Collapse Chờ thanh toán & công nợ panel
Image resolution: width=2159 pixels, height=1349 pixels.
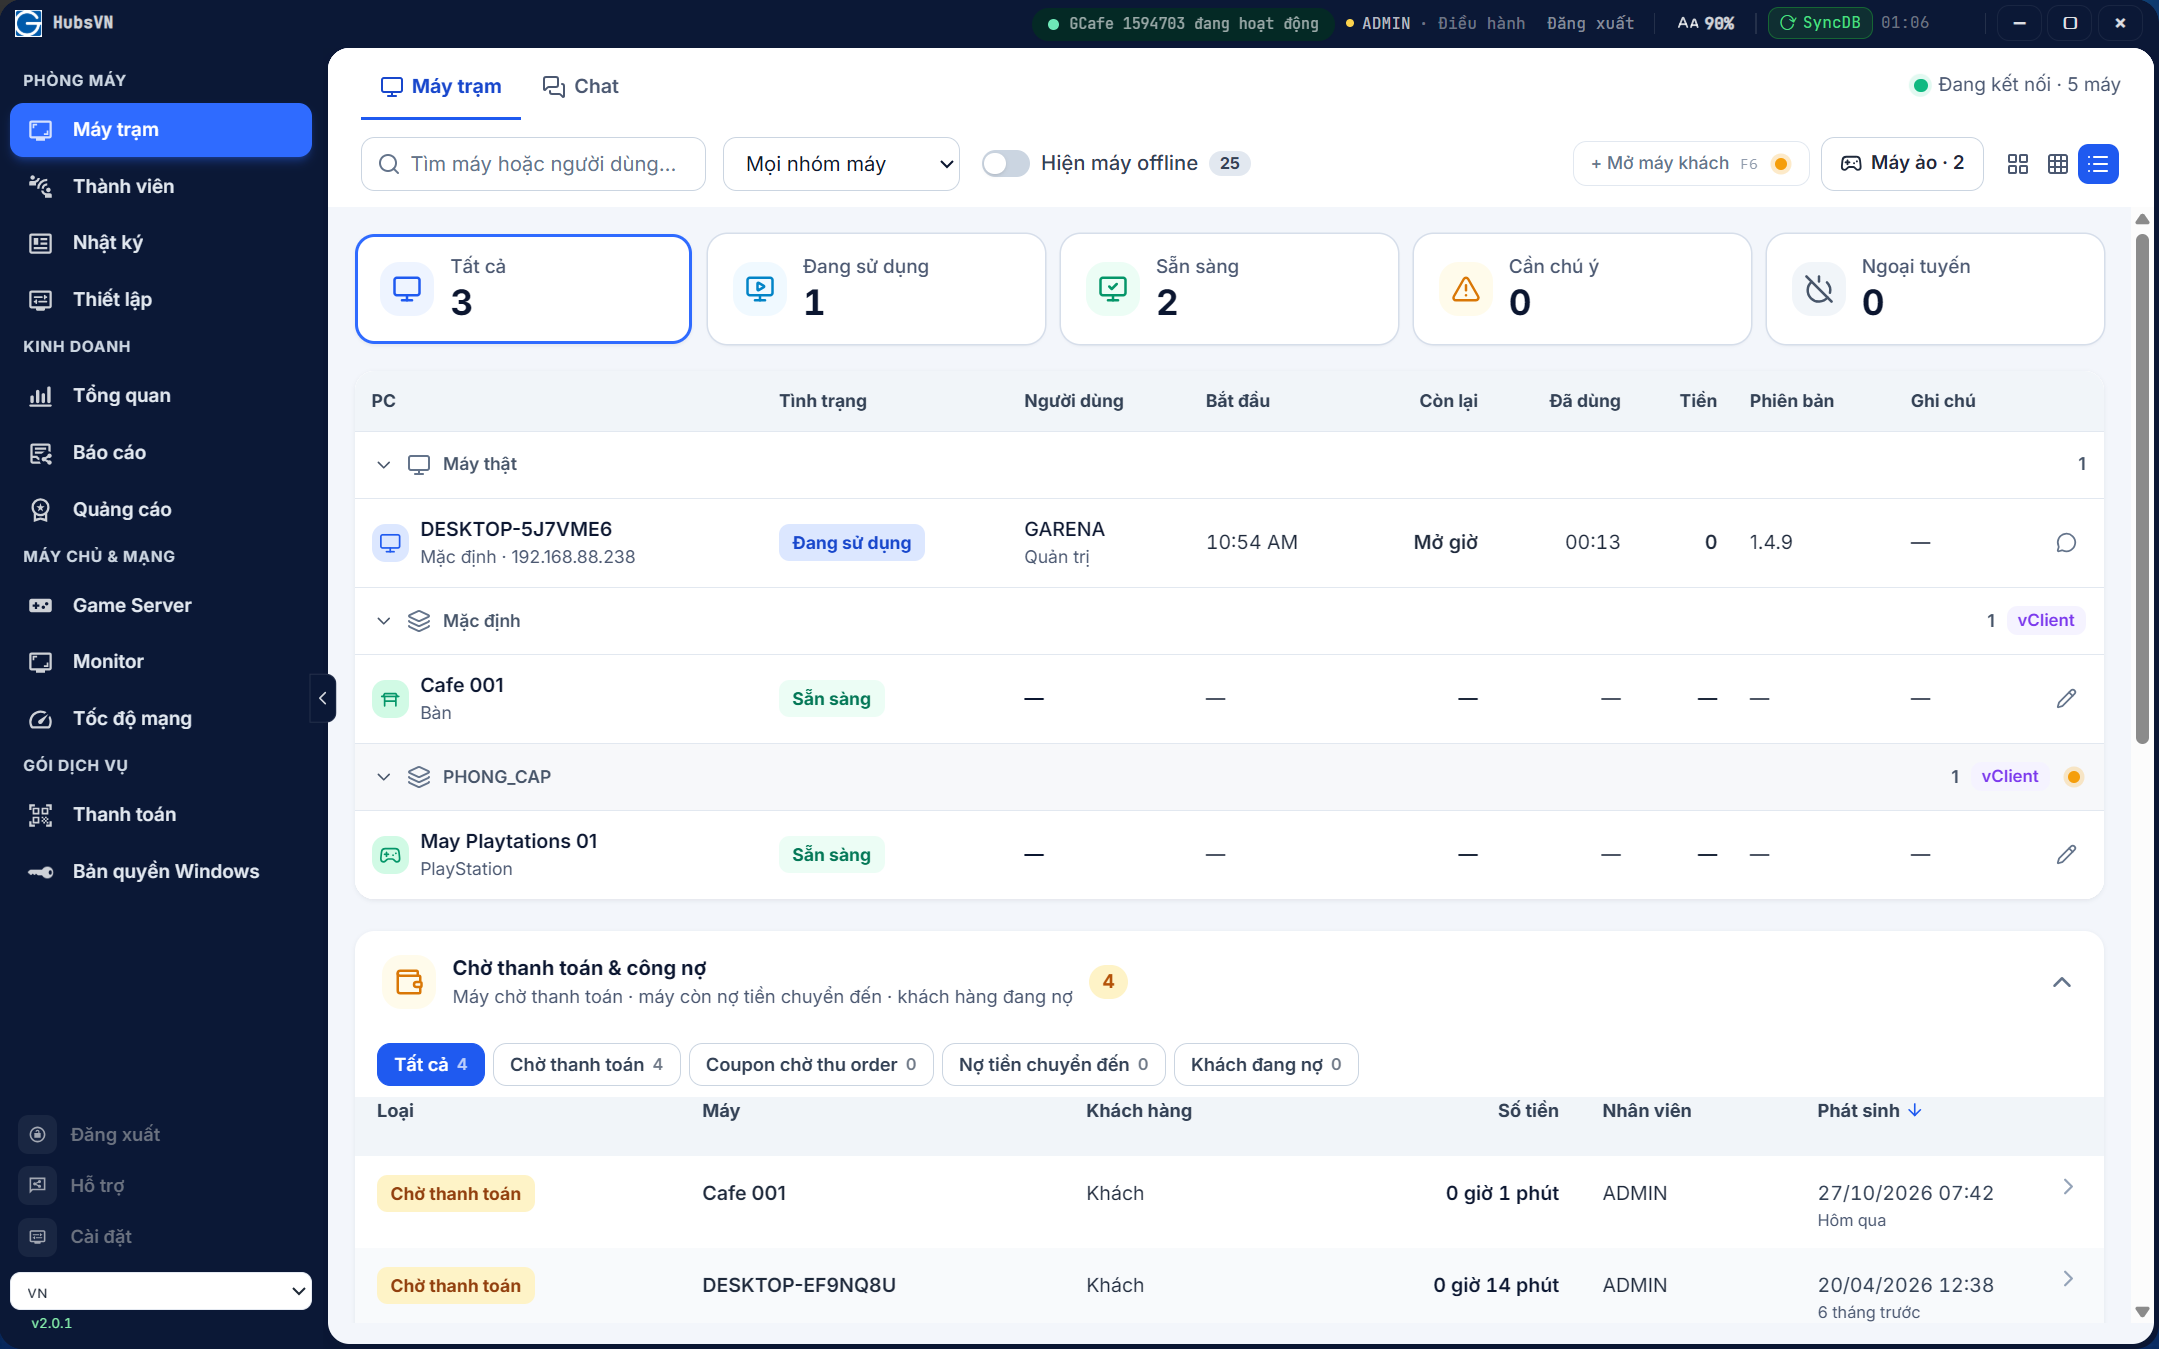2061,982
